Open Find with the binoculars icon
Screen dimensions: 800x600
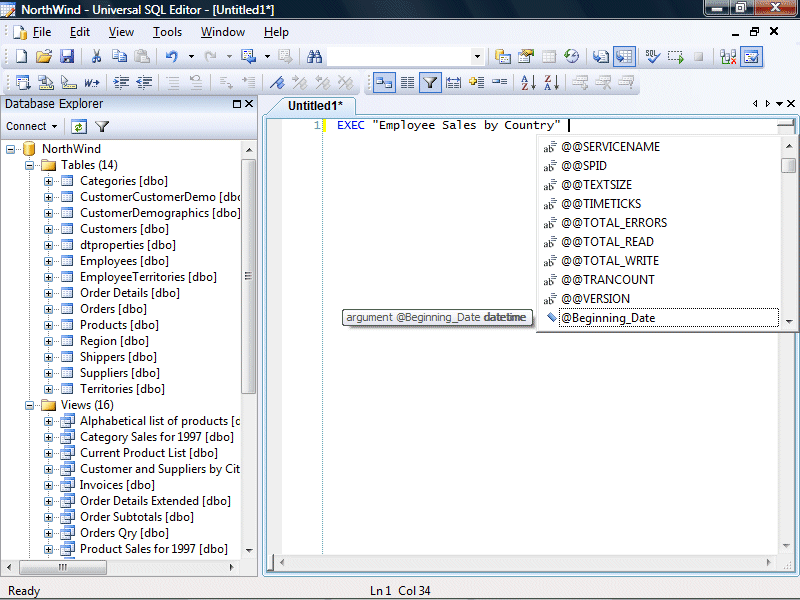[x=314, y=56]
